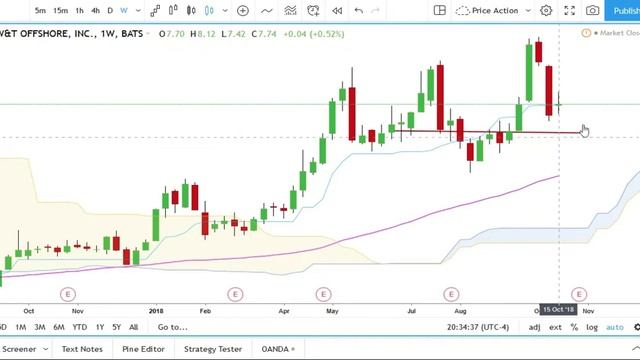Screen dimensions: 640x360
Task: Open the Screener tab
Action: coord(19,349)
